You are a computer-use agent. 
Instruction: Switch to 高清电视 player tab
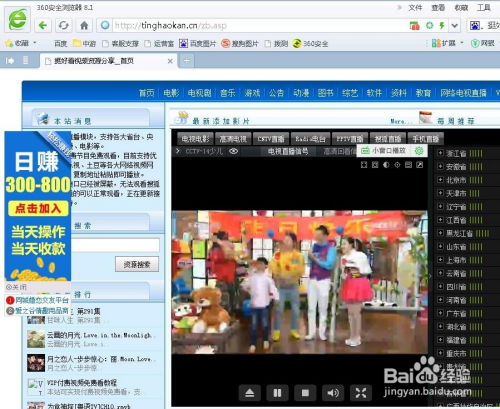pyautogui.click(x=233, y=139)
